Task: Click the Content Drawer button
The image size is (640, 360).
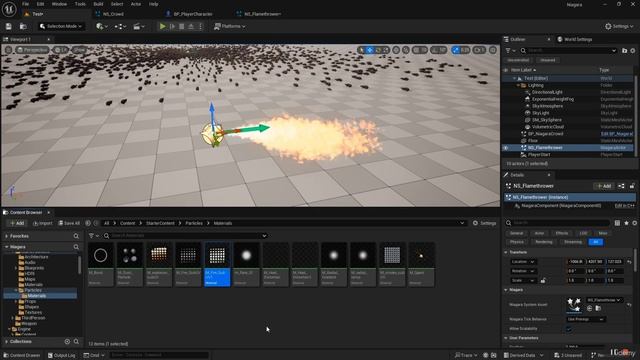Action: (22, 355)
